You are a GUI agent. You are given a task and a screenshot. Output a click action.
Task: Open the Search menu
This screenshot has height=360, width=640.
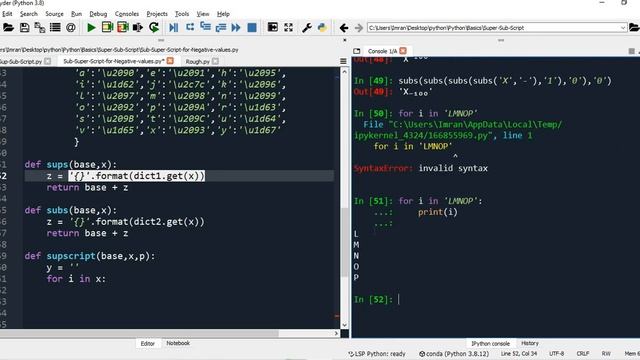click(29, 14)
